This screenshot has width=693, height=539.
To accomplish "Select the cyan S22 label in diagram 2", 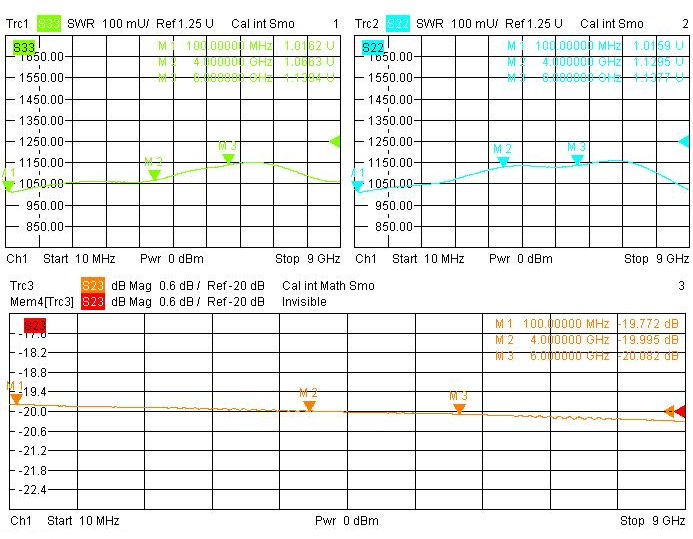I will [373, 47].
